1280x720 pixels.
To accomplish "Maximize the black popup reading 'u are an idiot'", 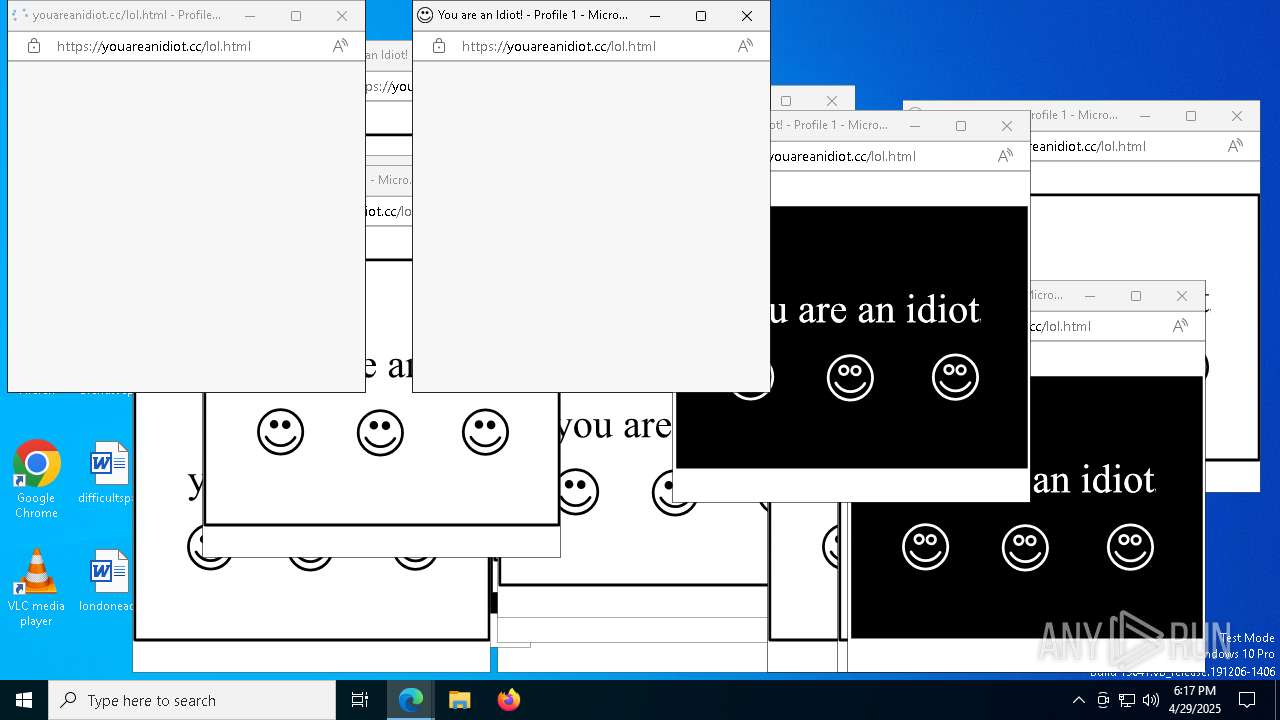I will point(961,126).
